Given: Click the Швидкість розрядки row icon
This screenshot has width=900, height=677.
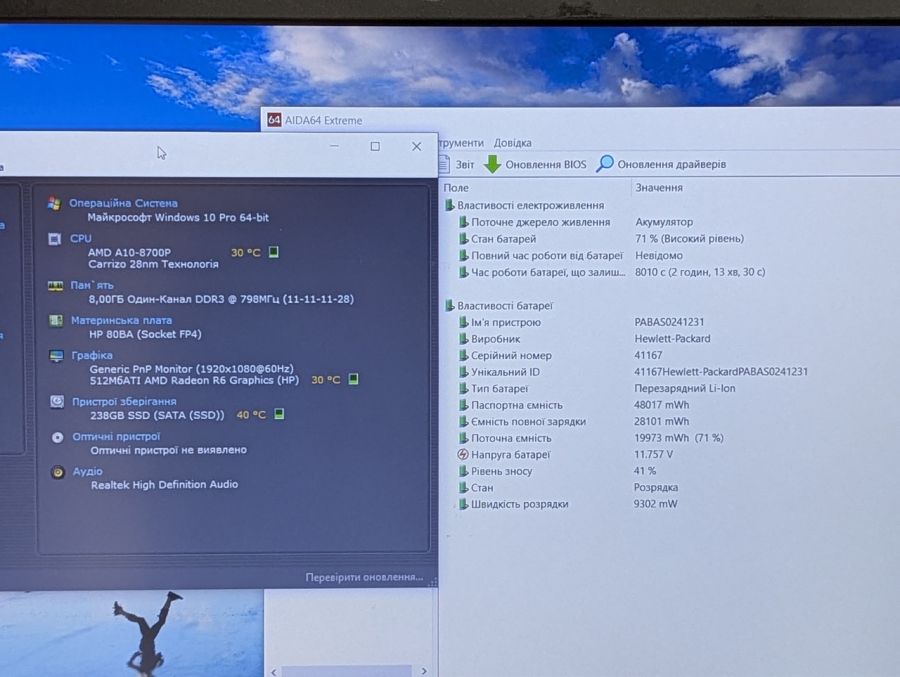Looking at the screenshot, I should point(463,504).
